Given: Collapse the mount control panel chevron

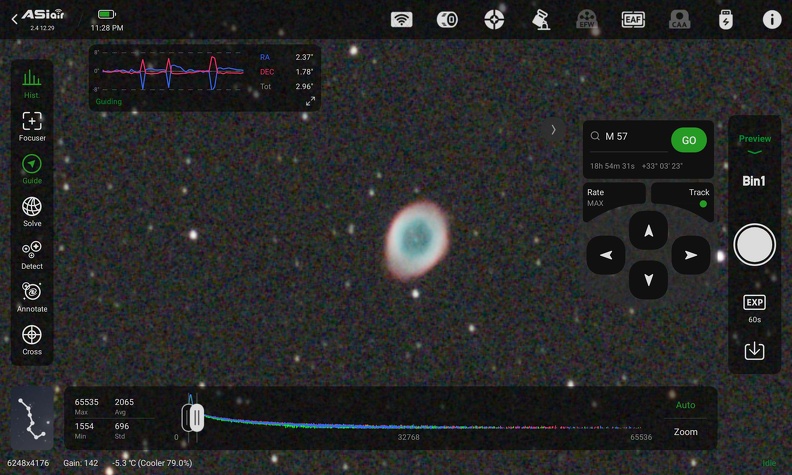Looking at the screenshot, I should tap(554, 130).
